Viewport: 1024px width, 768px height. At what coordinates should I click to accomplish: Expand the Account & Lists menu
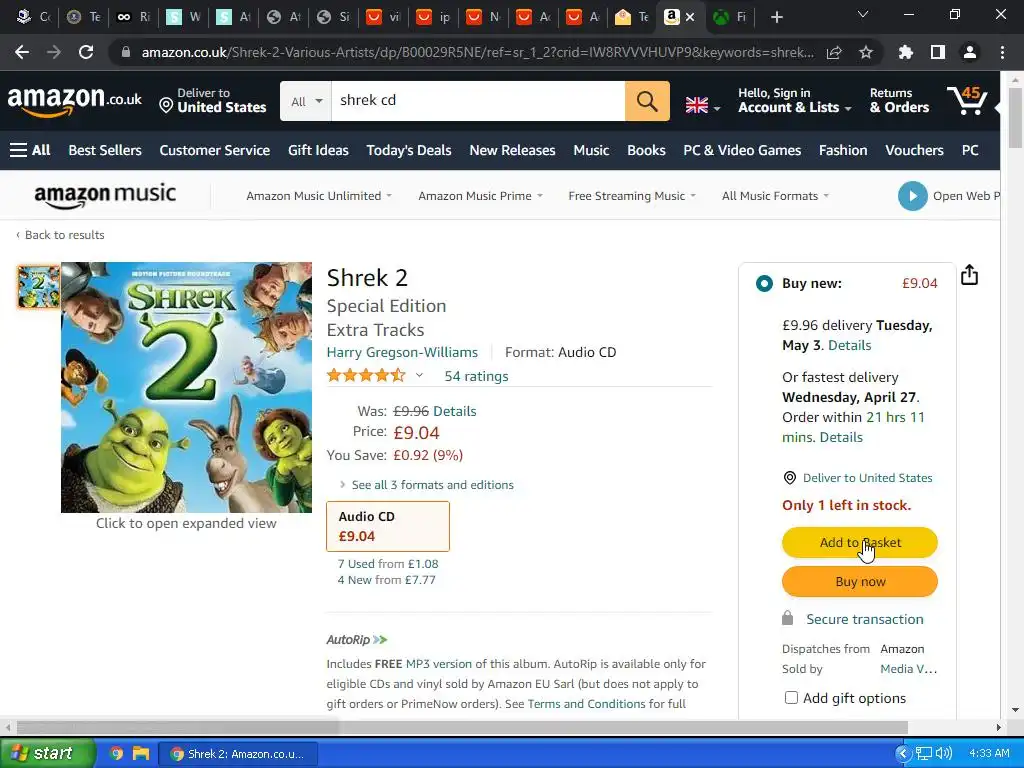coord(795,101)
